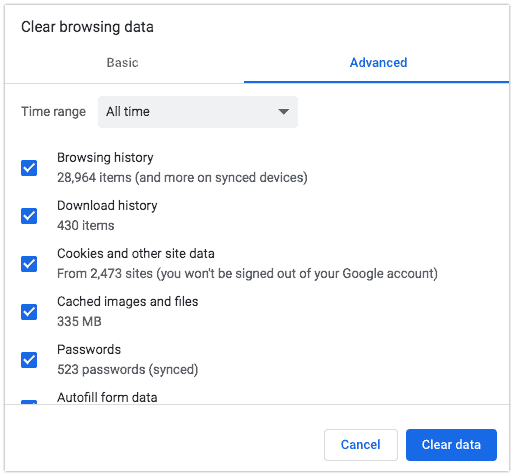Uncheck Cached images and files checkbox
The image size is (514, 476).
pyautogui.click(x=29, y=312)
